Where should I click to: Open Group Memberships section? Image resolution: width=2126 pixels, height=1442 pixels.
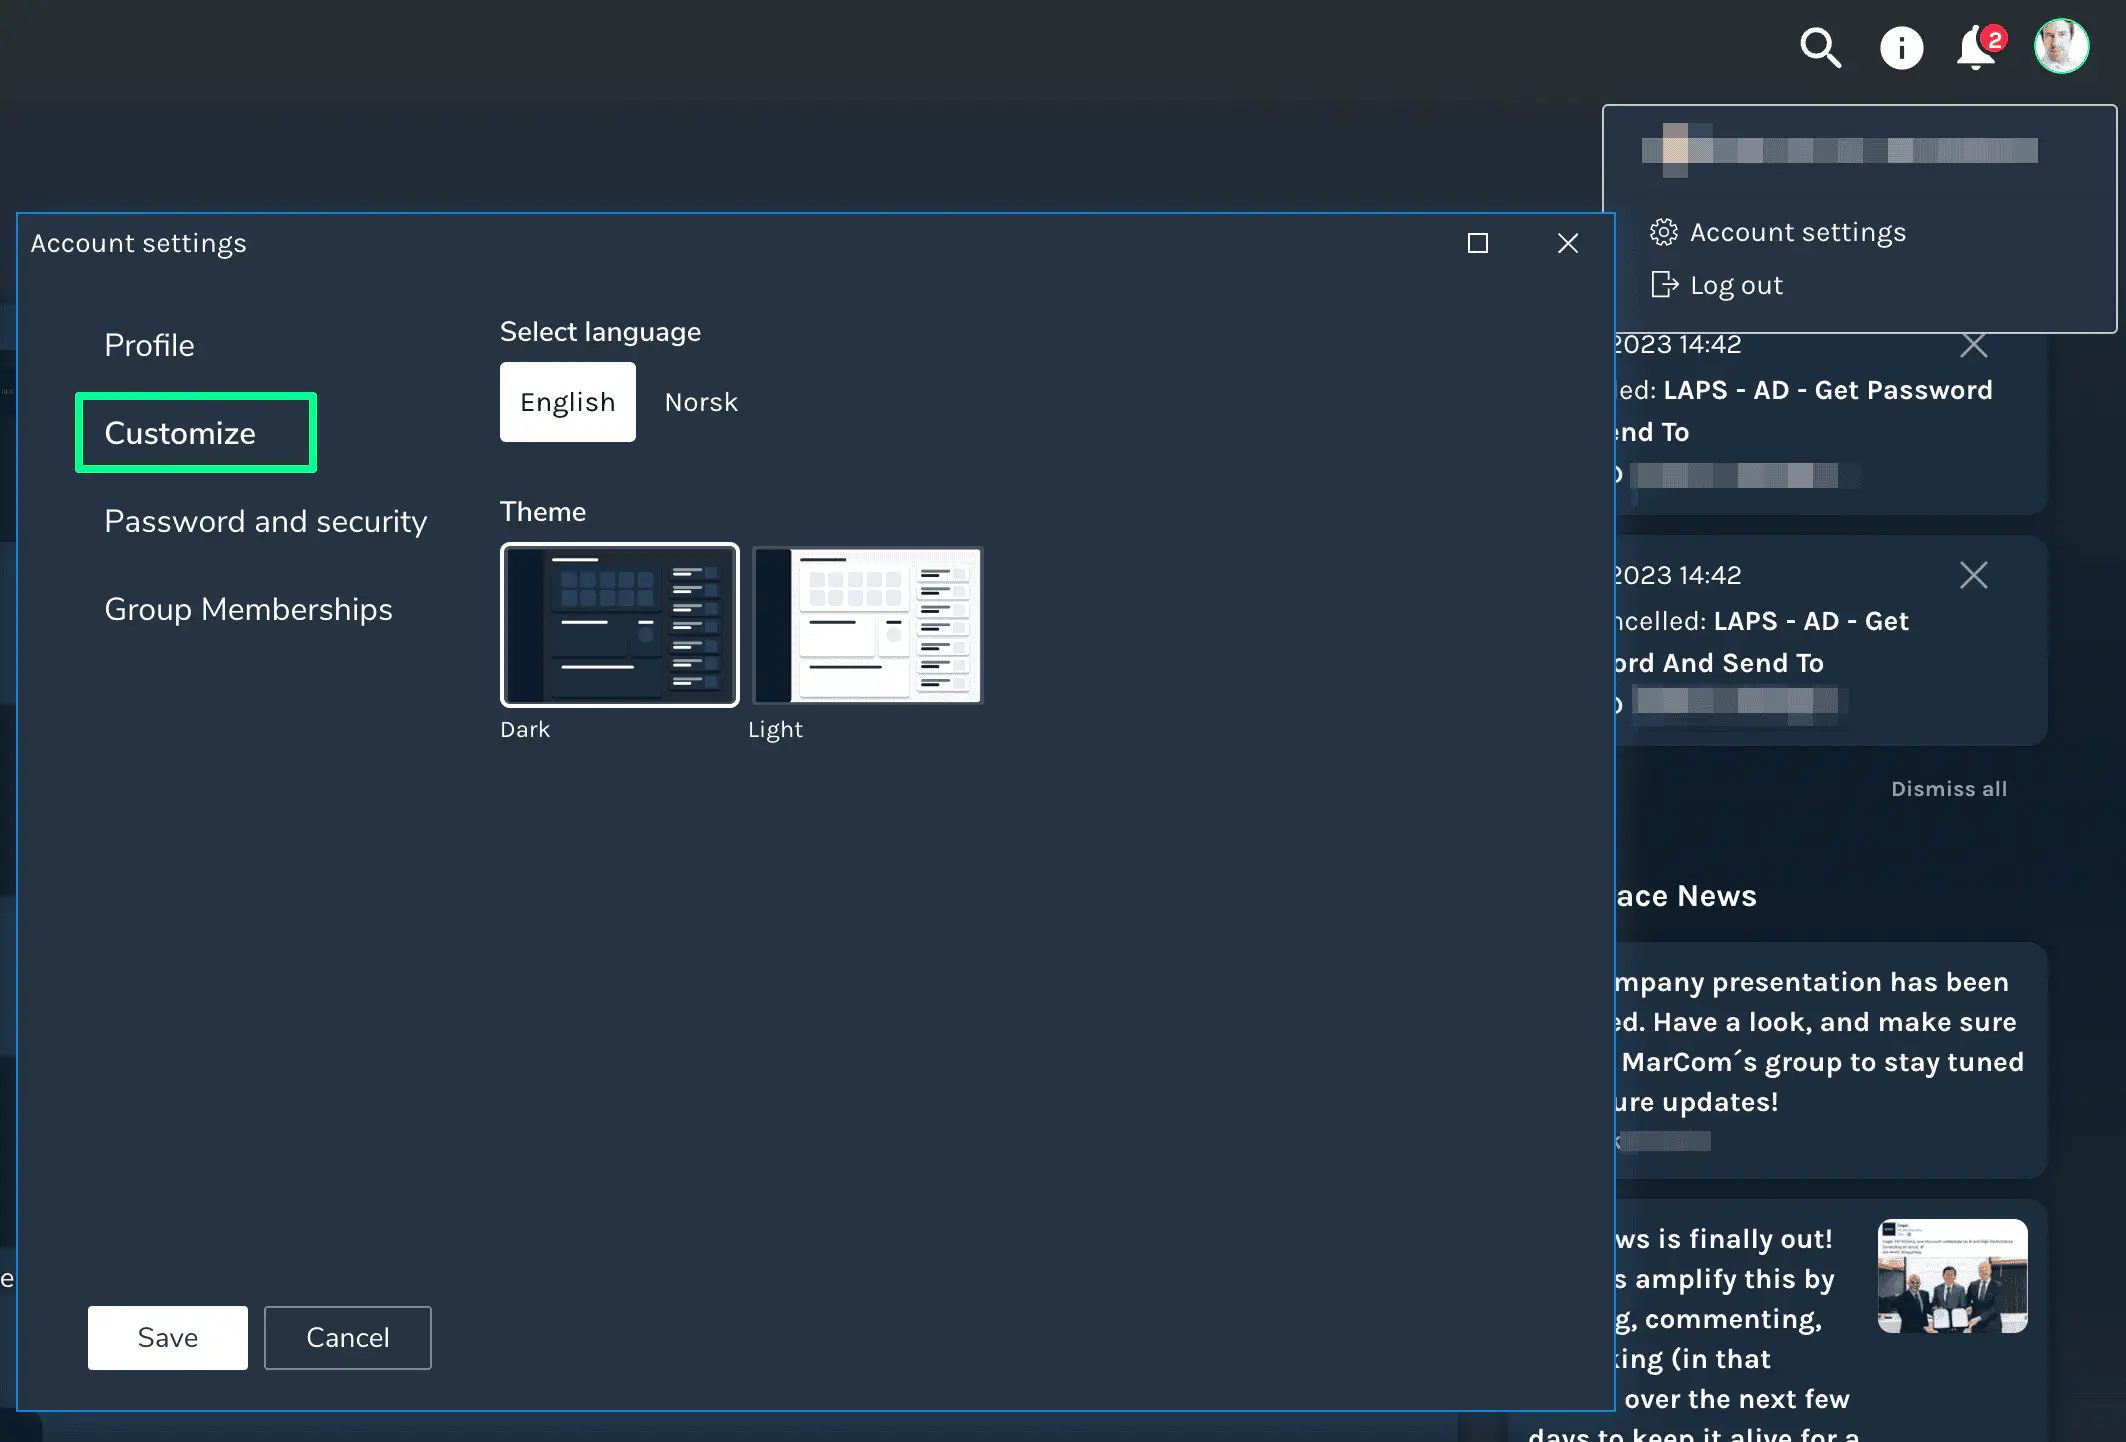248,609
